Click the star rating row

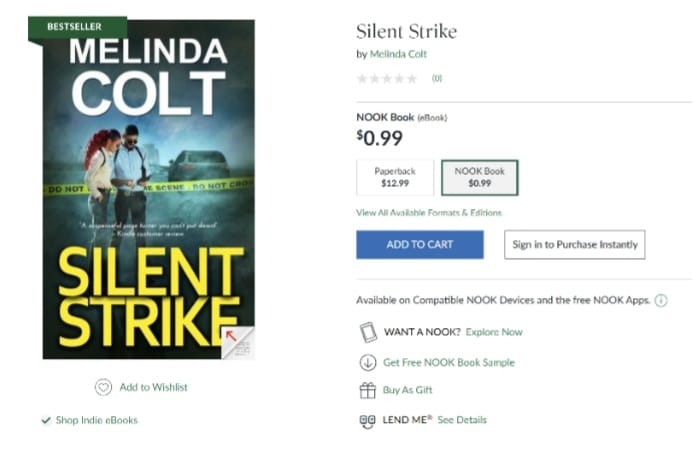pyautogui.click(x=387, y=78)
